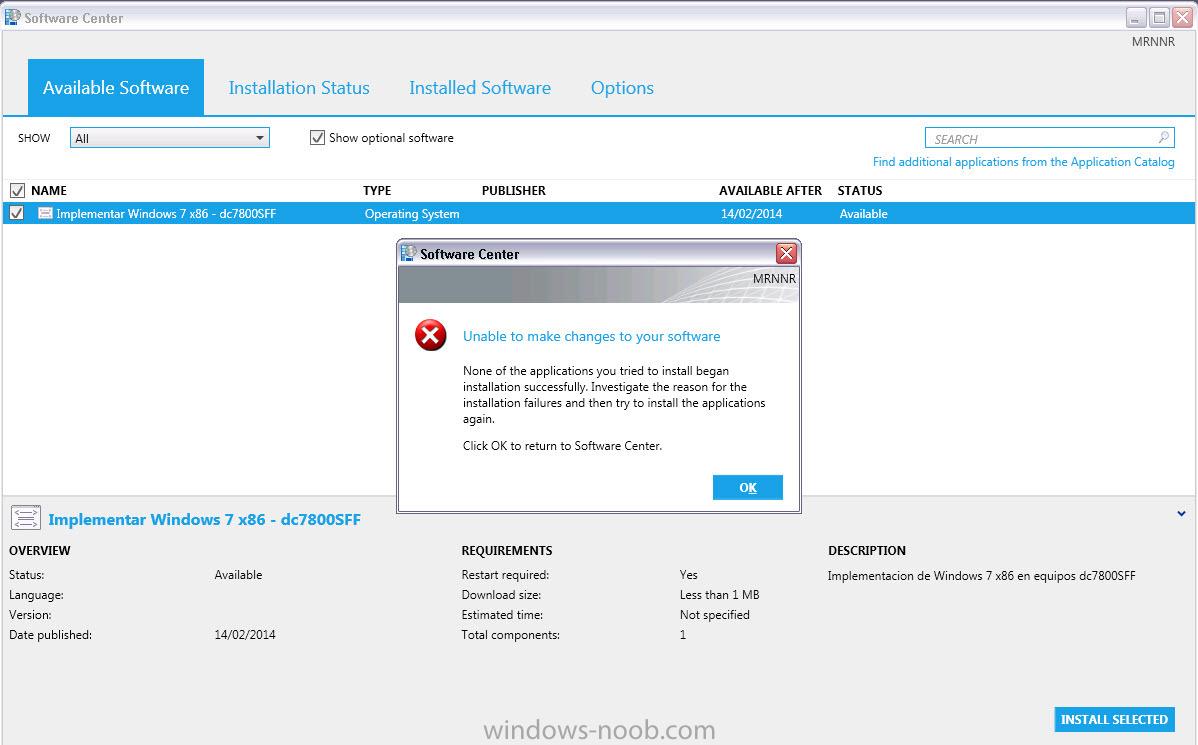
Task: Maximize the main Software Center window
Action: coord(1159,18)
